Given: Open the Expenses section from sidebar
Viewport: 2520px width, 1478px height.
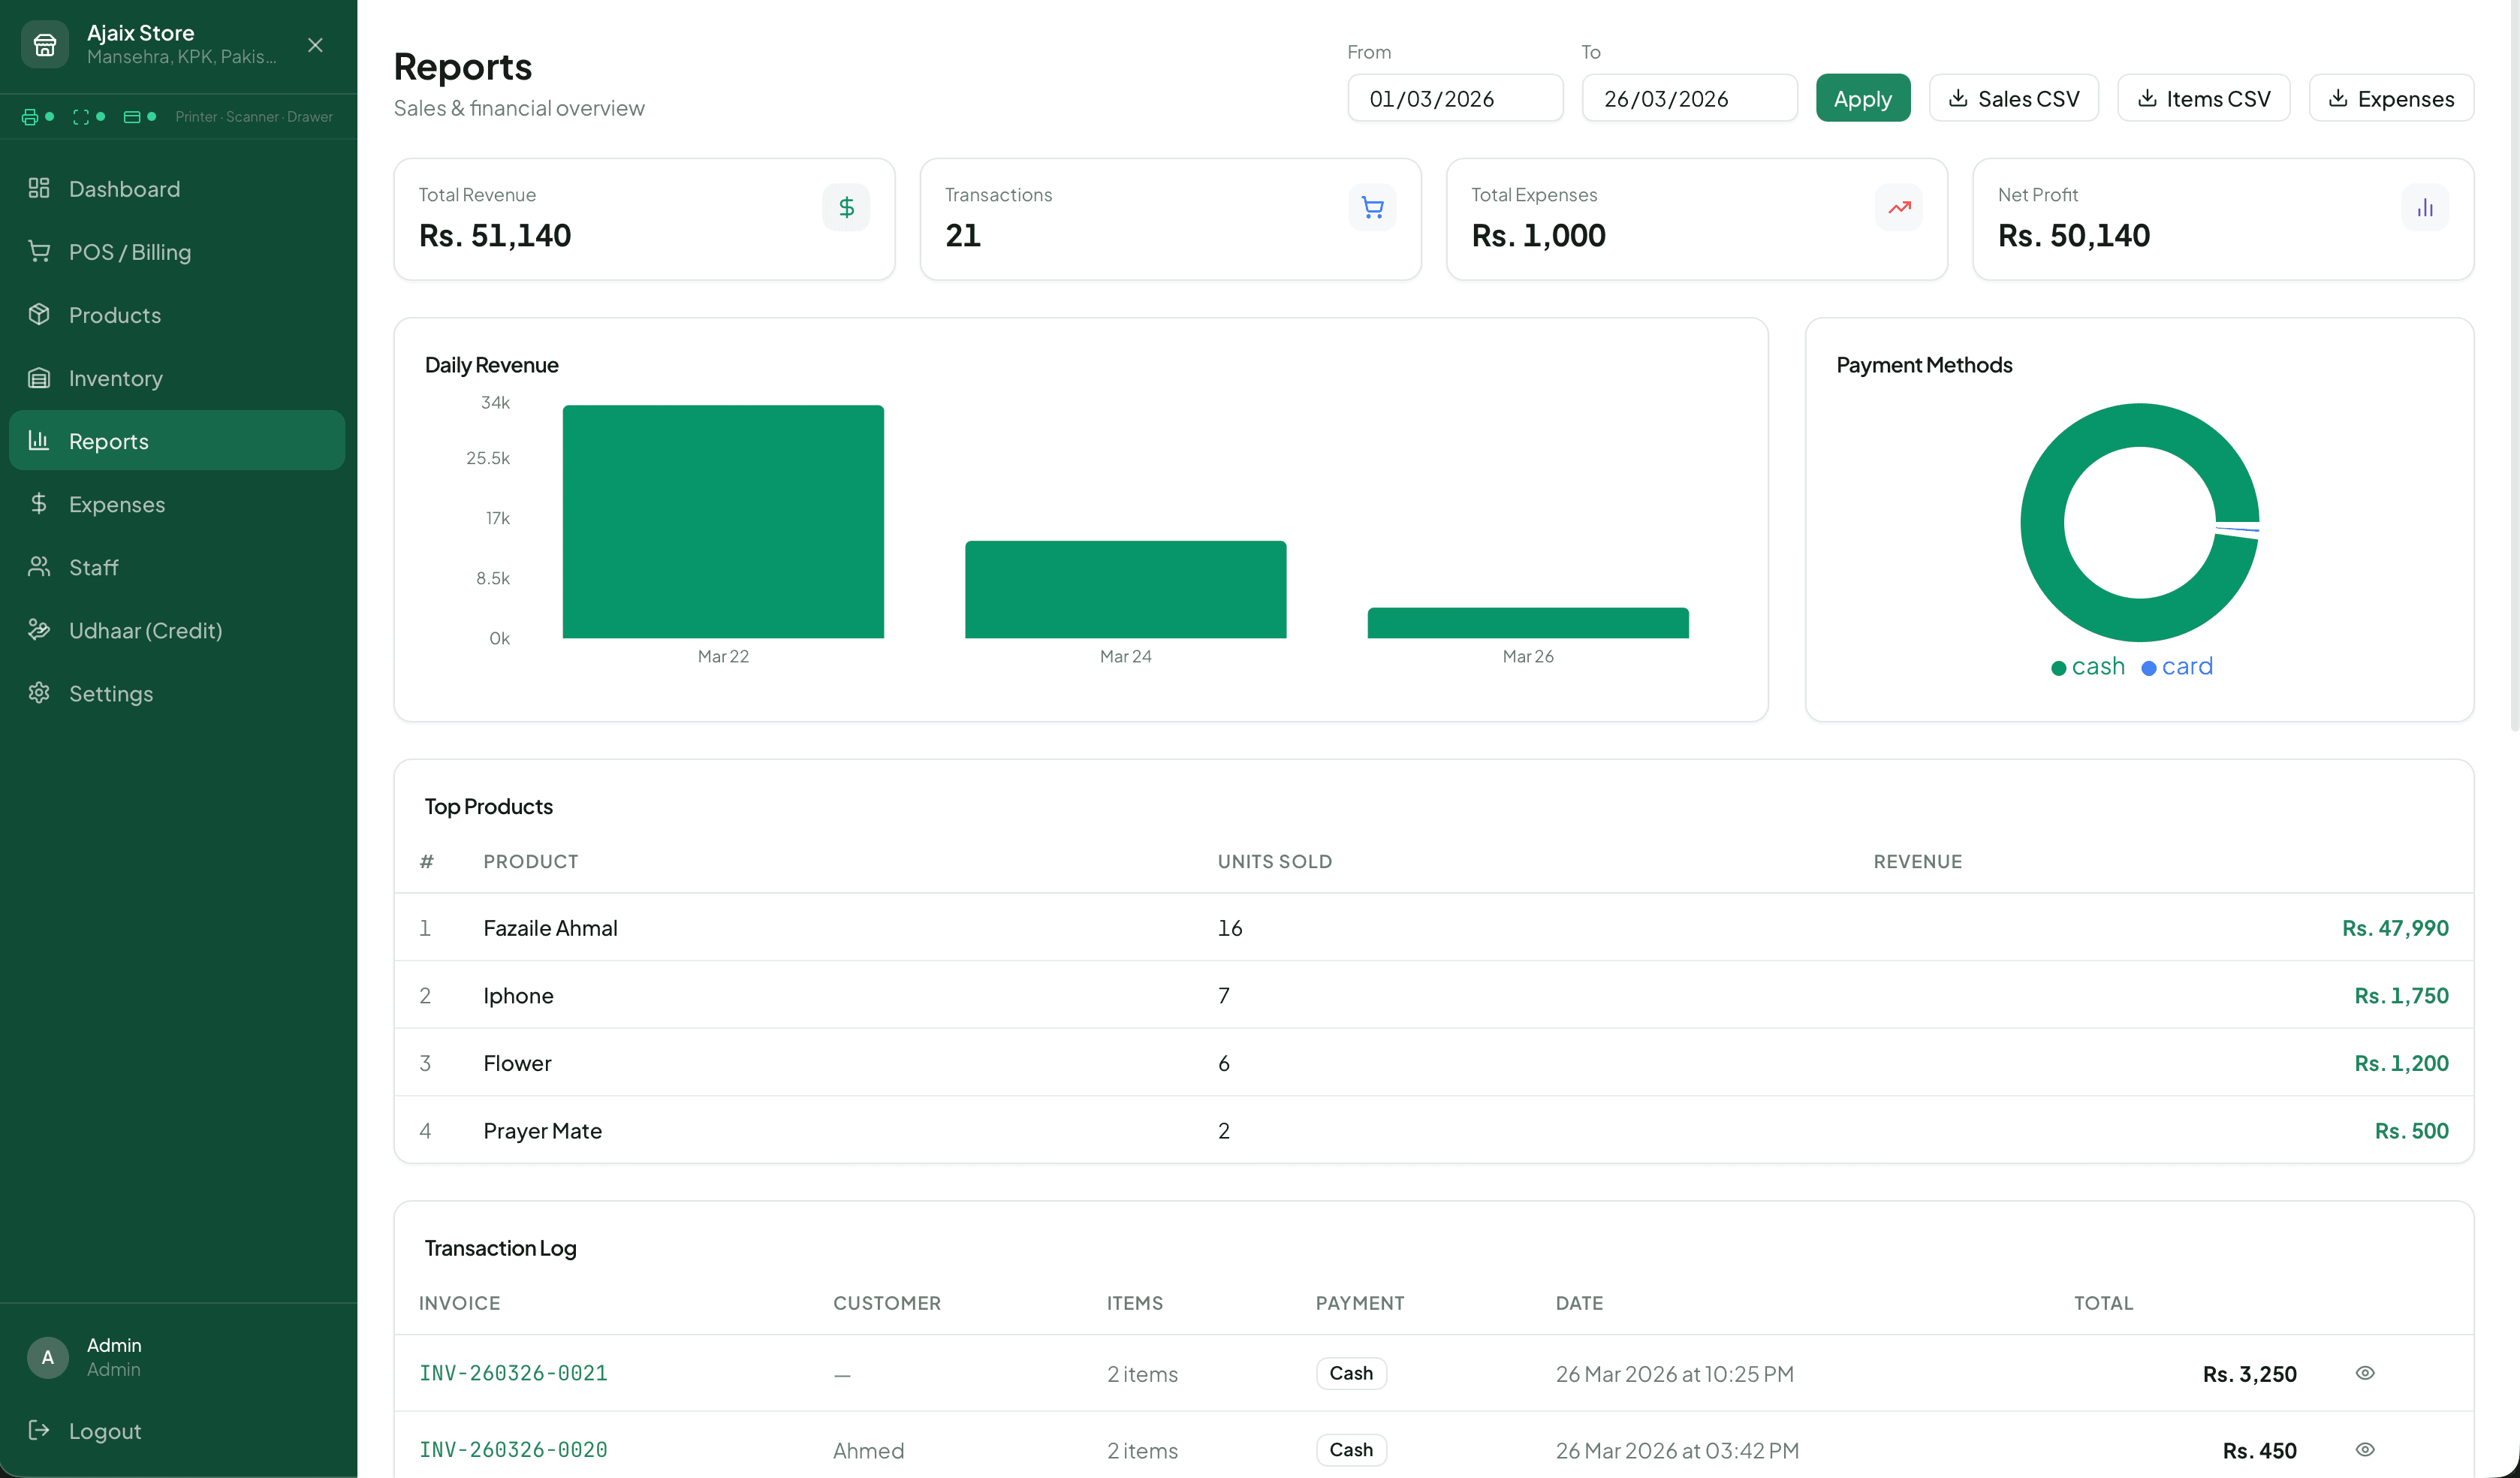Looking at the screenshot, I should click(117, 504).
